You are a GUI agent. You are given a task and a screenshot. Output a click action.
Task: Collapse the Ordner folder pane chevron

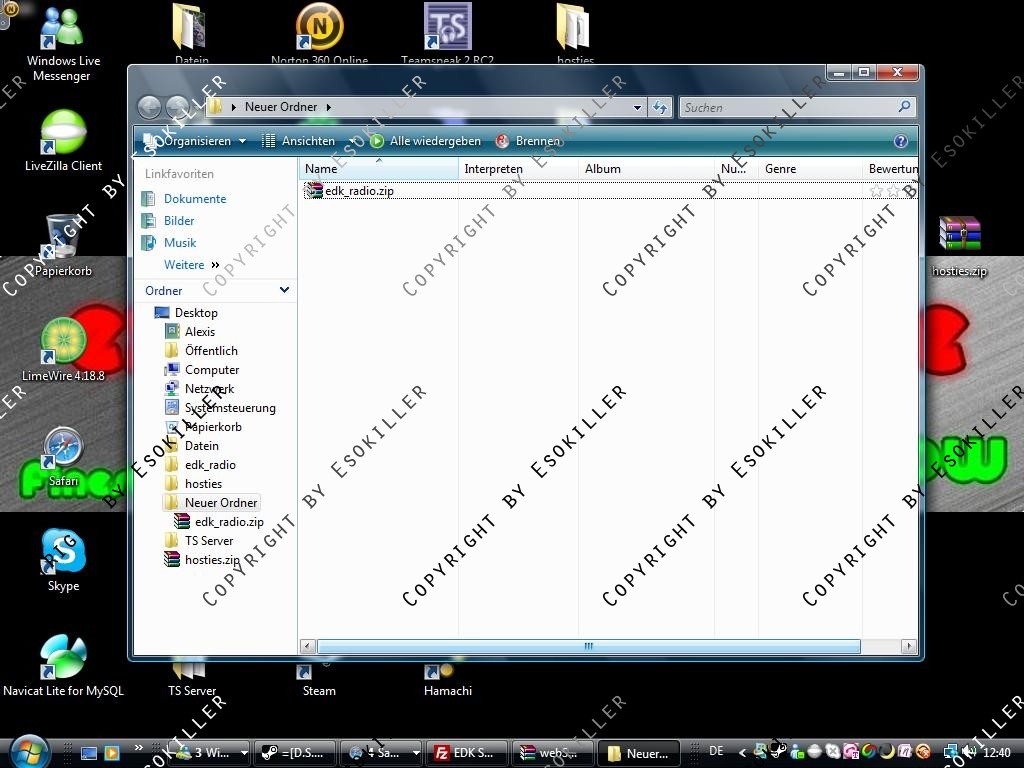pyautogui.click(x=284, y=290)
